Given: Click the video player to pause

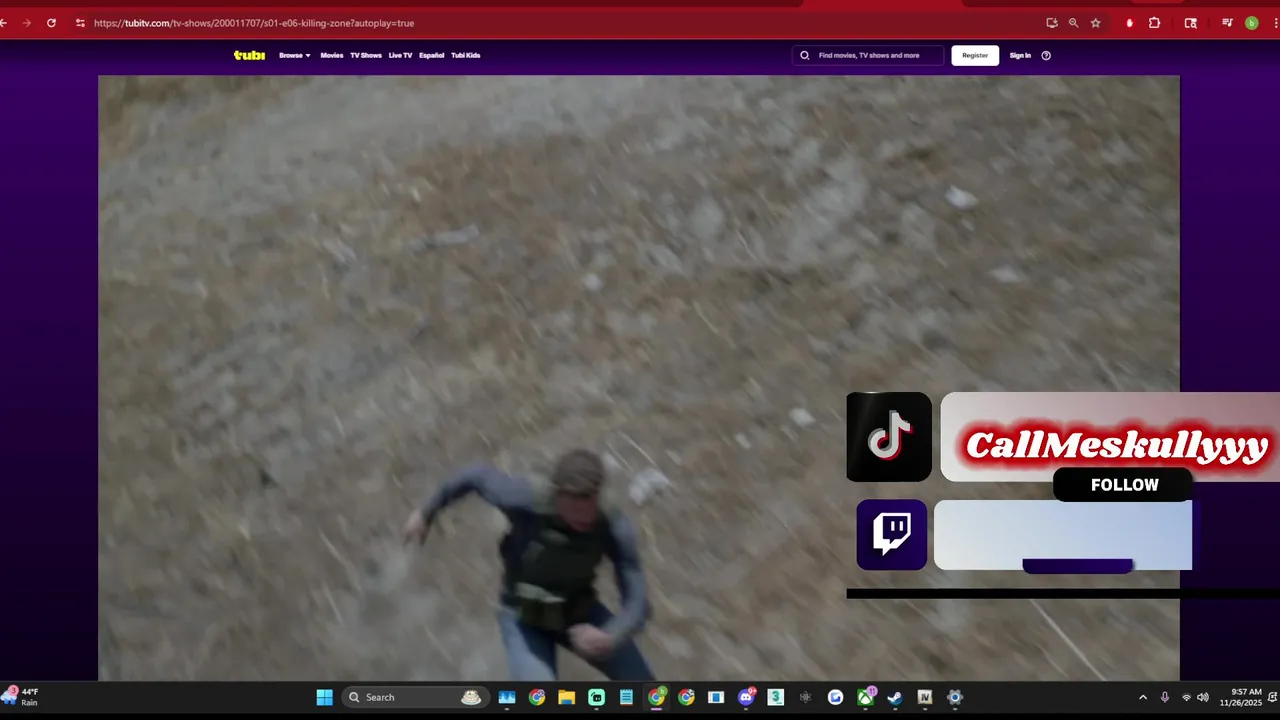Looking at the screenshot, I should 638,378.
